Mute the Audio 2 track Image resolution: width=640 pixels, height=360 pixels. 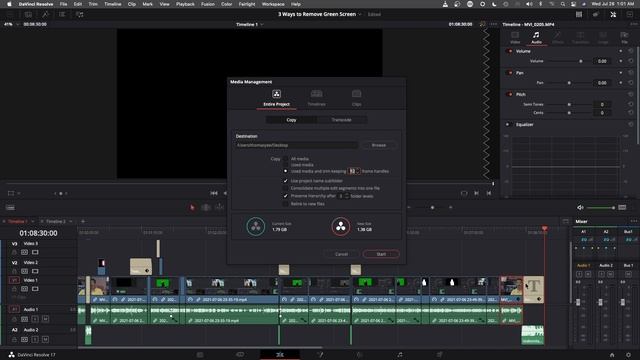point(45,339)
